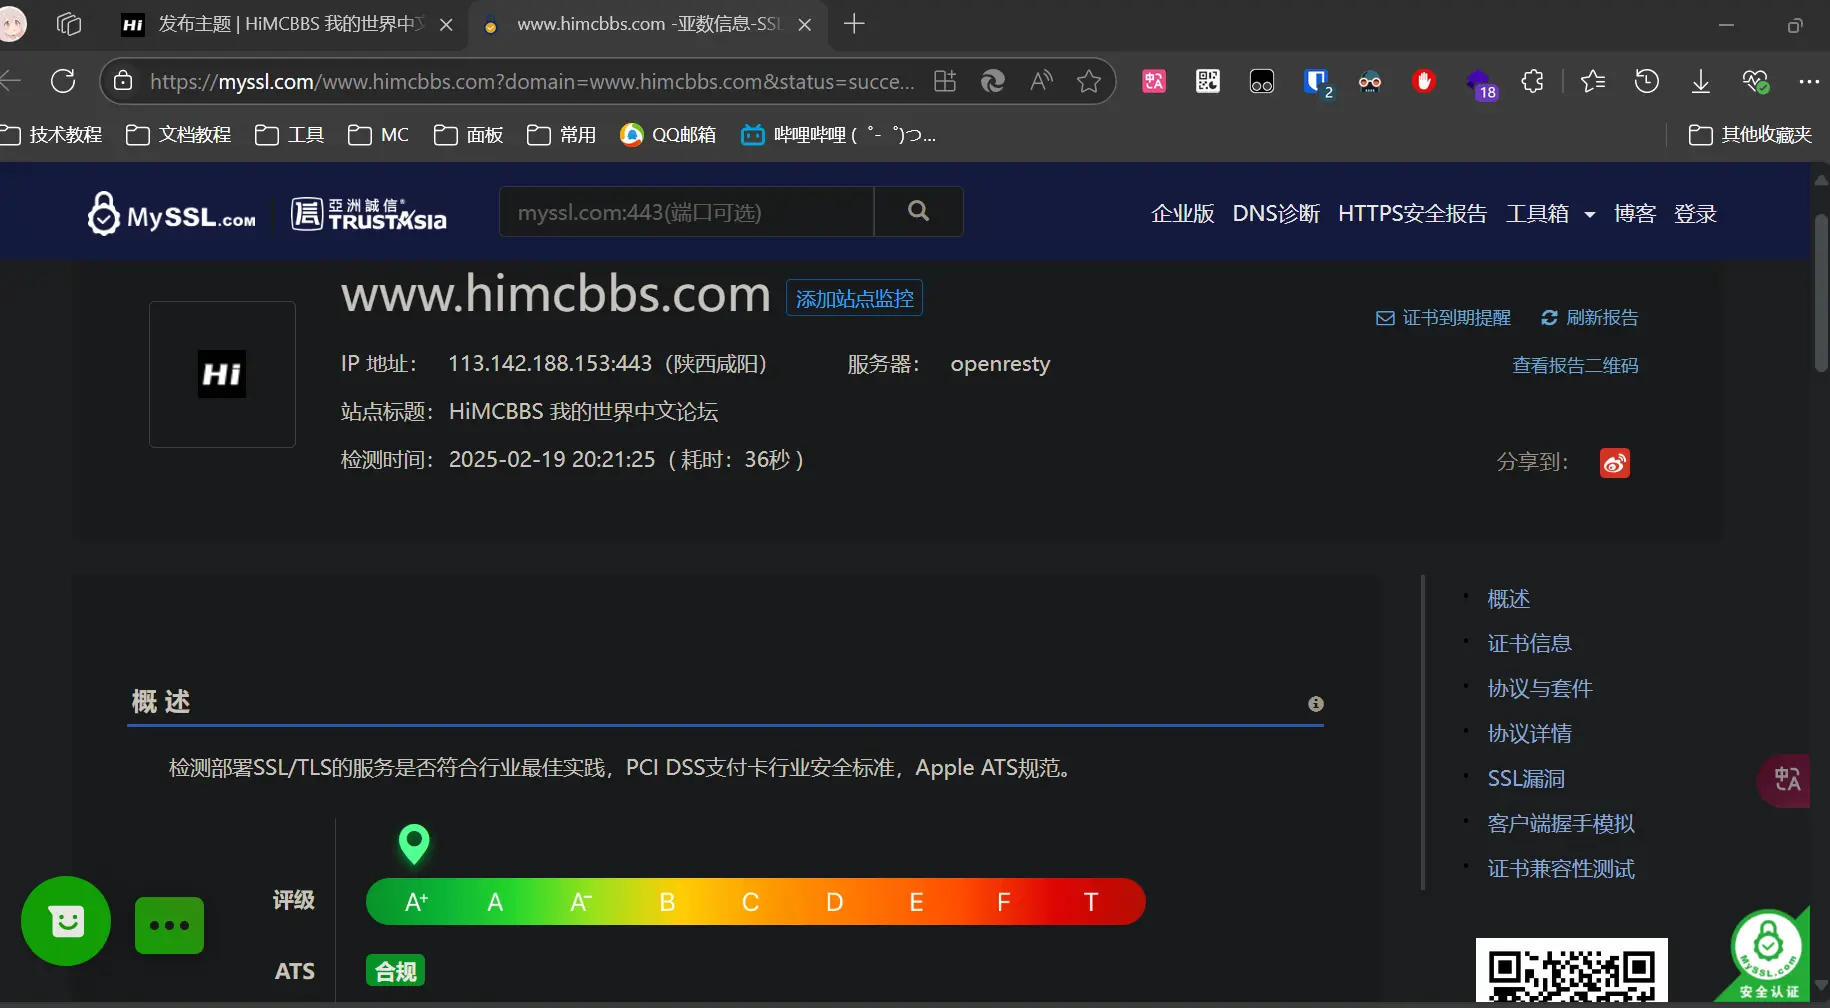Click the green three-dots bubble
Screen dimensions: 1830x1008
pyautogui.click(x=169, y=925)
